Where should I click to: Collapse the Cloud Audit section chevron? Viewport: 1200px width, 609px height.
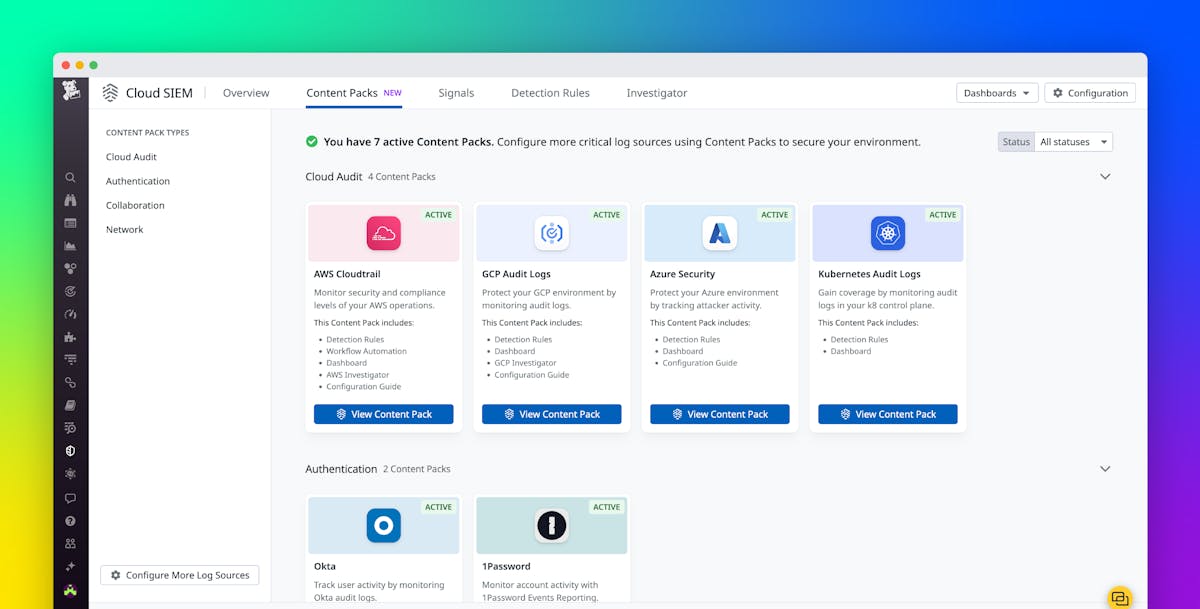tap(1105, 176)
